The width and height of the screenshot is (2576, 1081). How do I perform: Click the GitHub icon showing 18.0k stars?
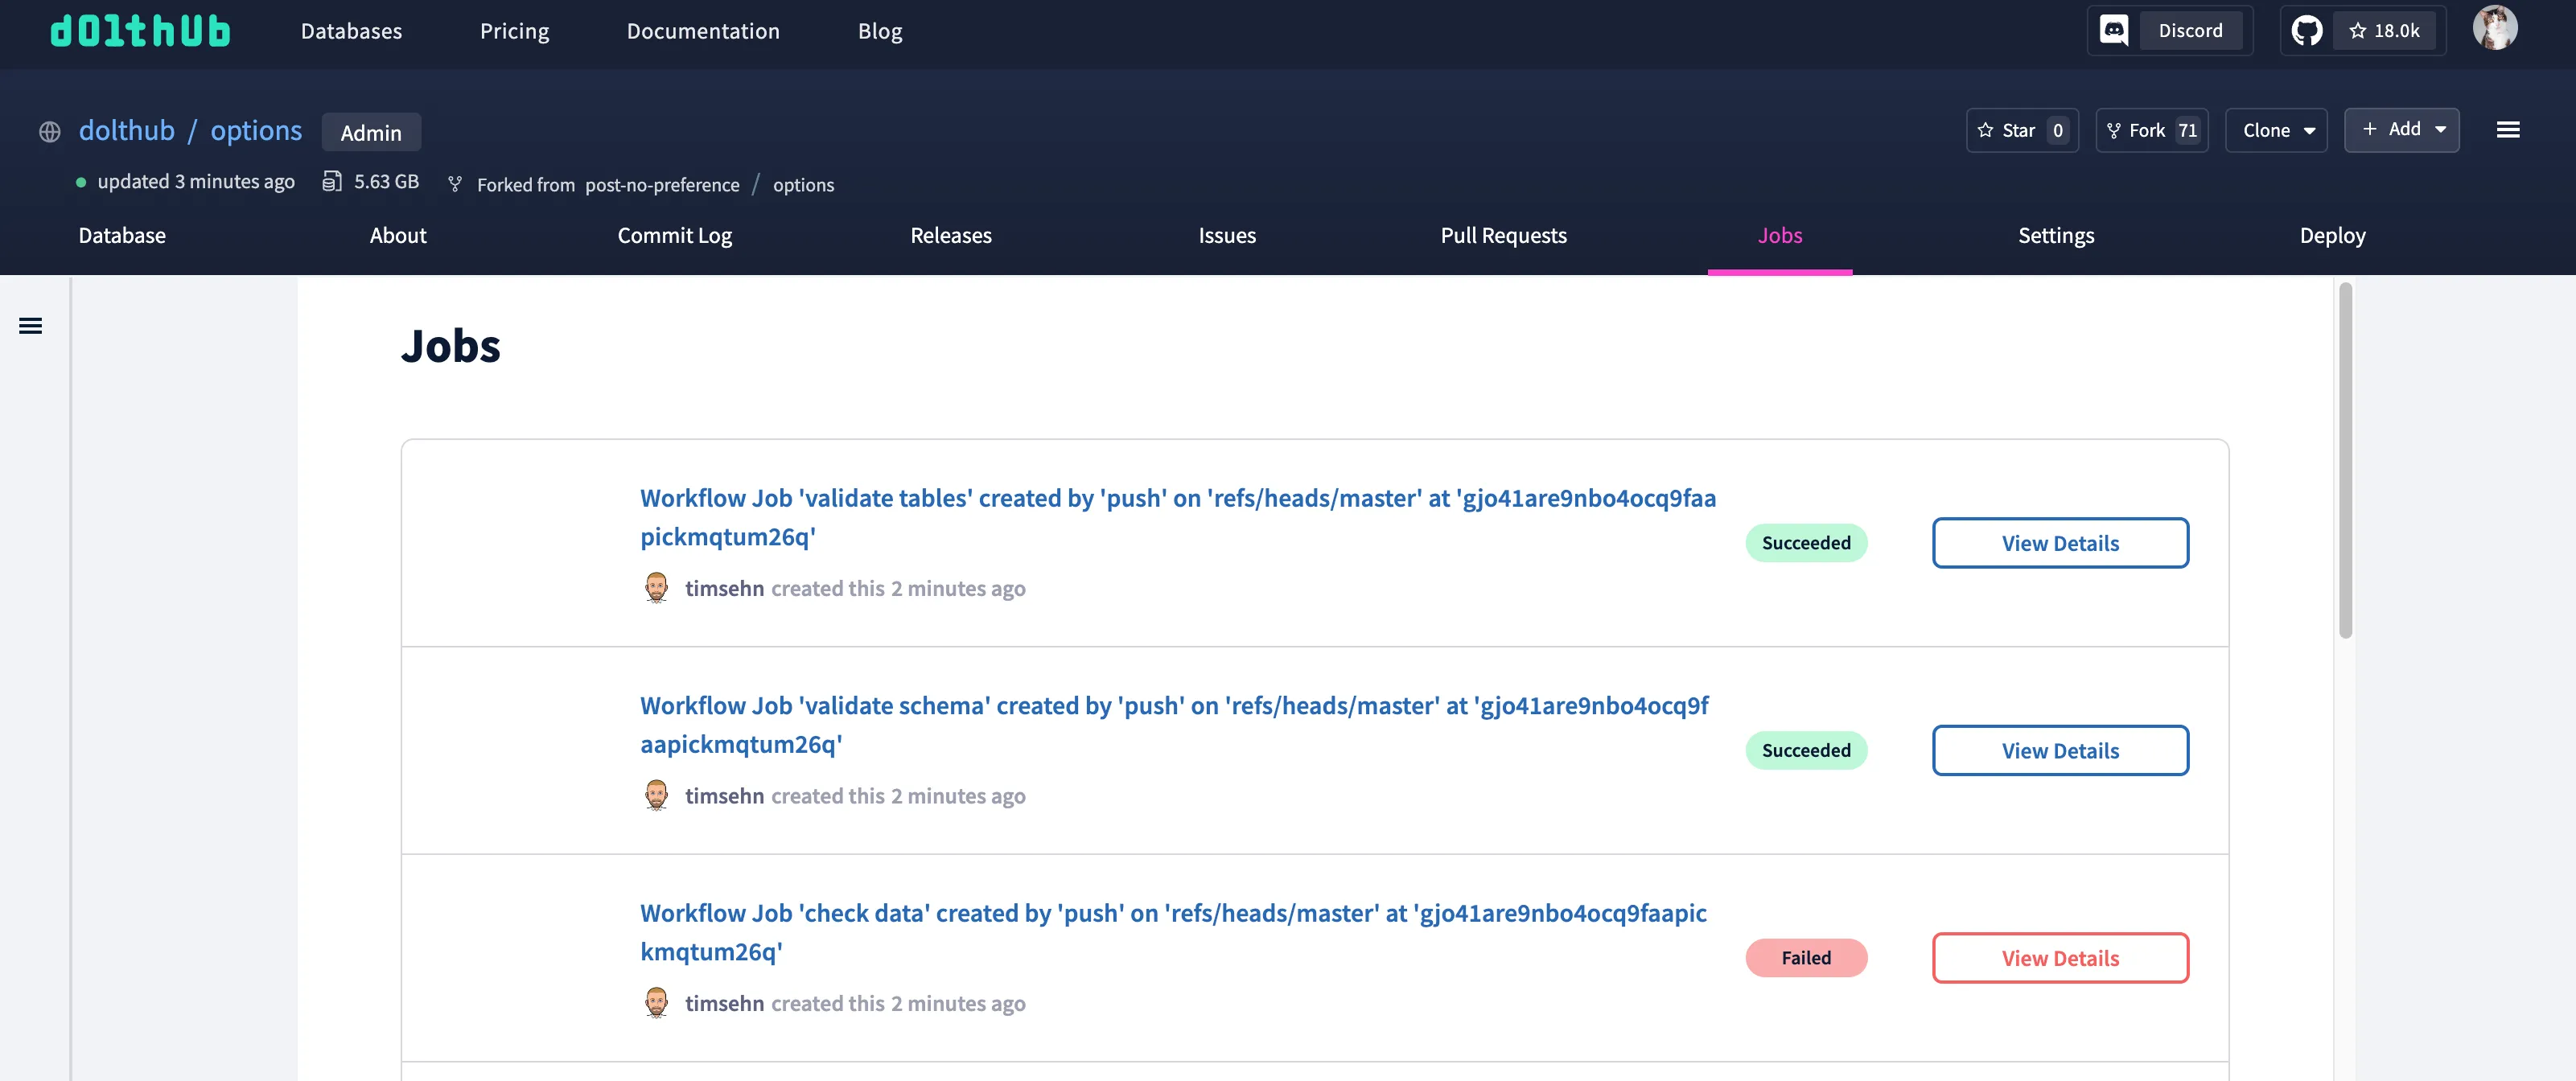(x=2307, y=30)
